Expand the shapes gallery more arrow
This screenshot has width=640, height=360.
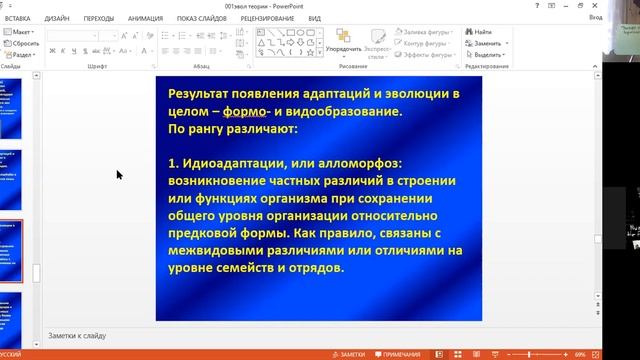coord(320,52)
